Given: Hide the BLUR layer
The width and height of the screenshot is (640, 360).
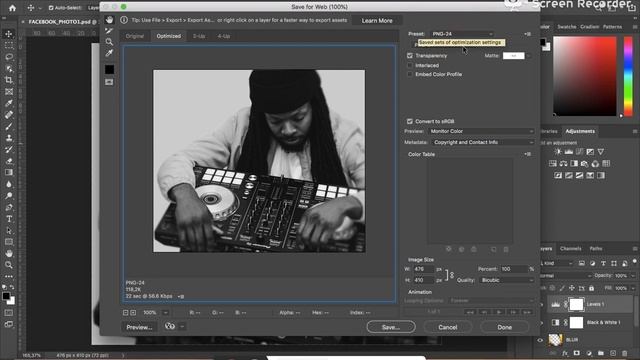Looking at the screenshot, I should (540, 340).
